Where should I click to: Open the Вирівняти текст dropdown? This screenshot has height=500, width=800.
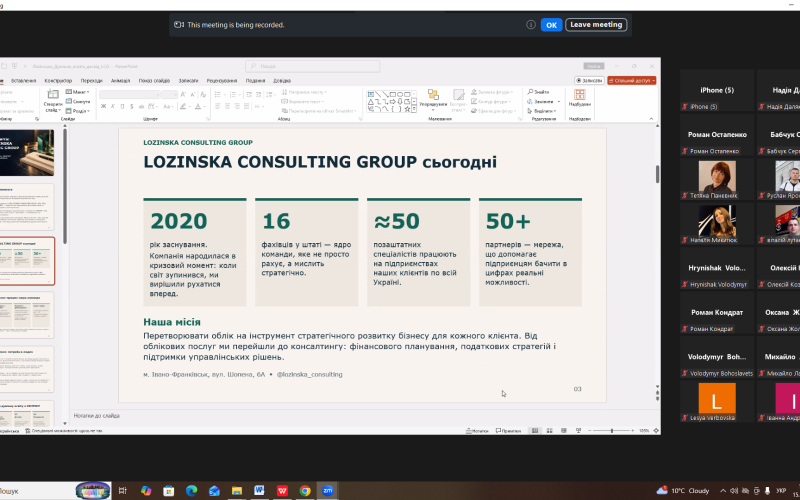tap(305, 102)
